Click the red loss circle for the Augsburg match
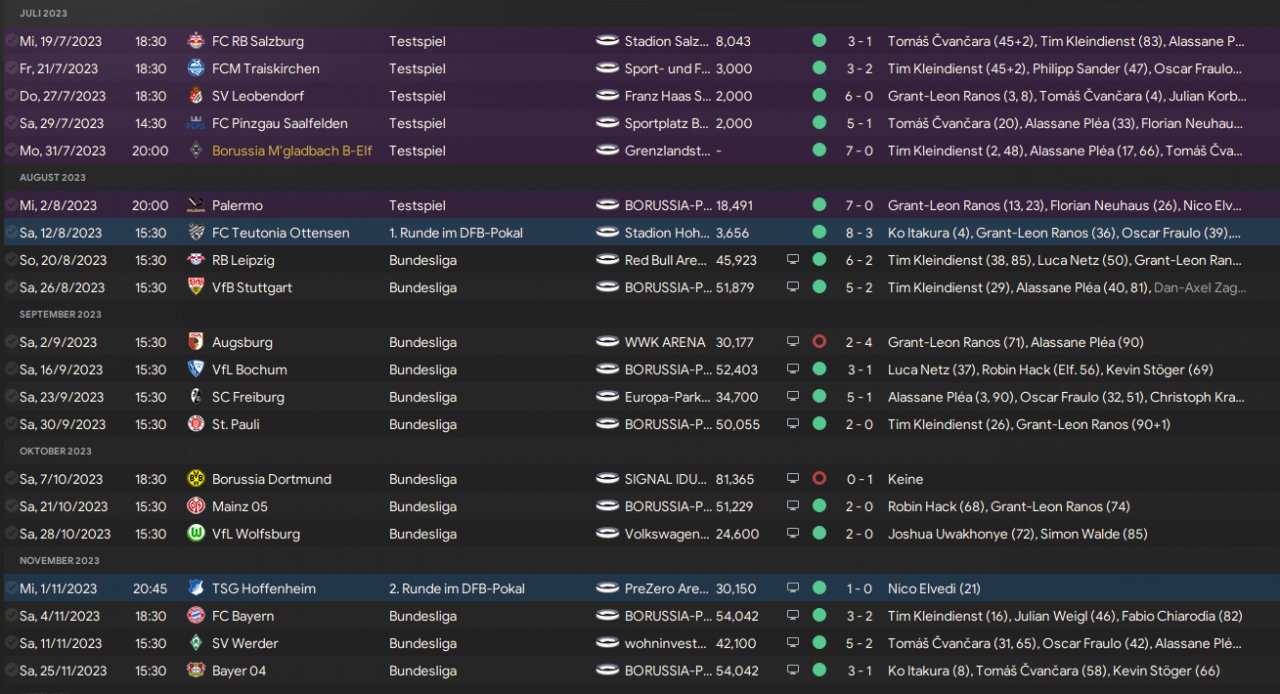Viewport: 1280px width, 694px height. pyautogui.click(x=819, y=342)
